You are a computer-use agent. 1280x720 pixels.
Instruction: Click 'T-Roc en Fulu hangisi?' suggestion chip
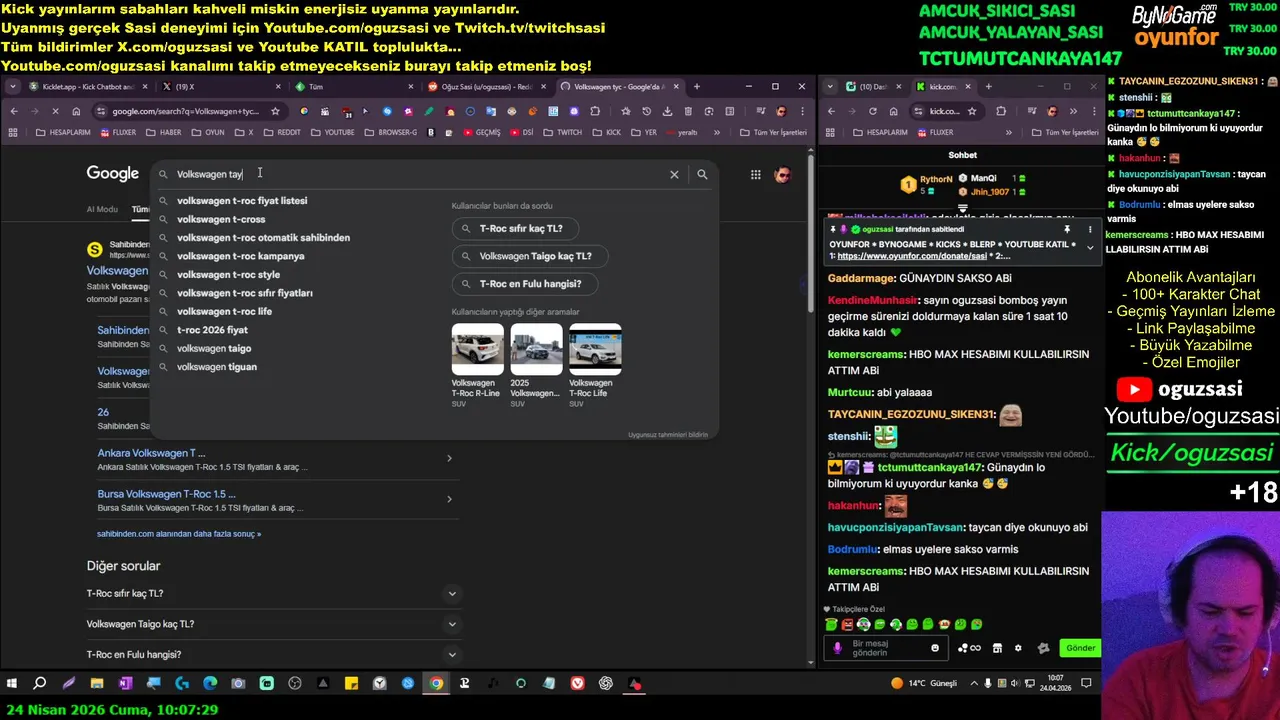click(524, 284)
